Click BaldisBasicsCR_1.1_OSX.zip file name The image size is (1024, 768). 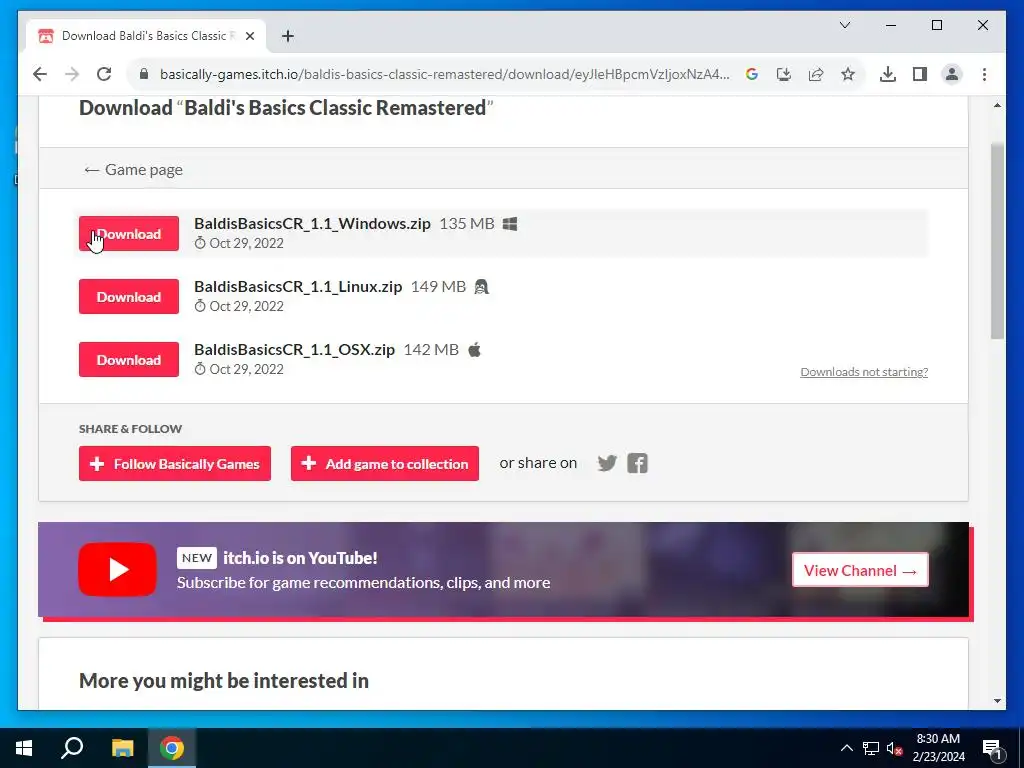point(295,349)
